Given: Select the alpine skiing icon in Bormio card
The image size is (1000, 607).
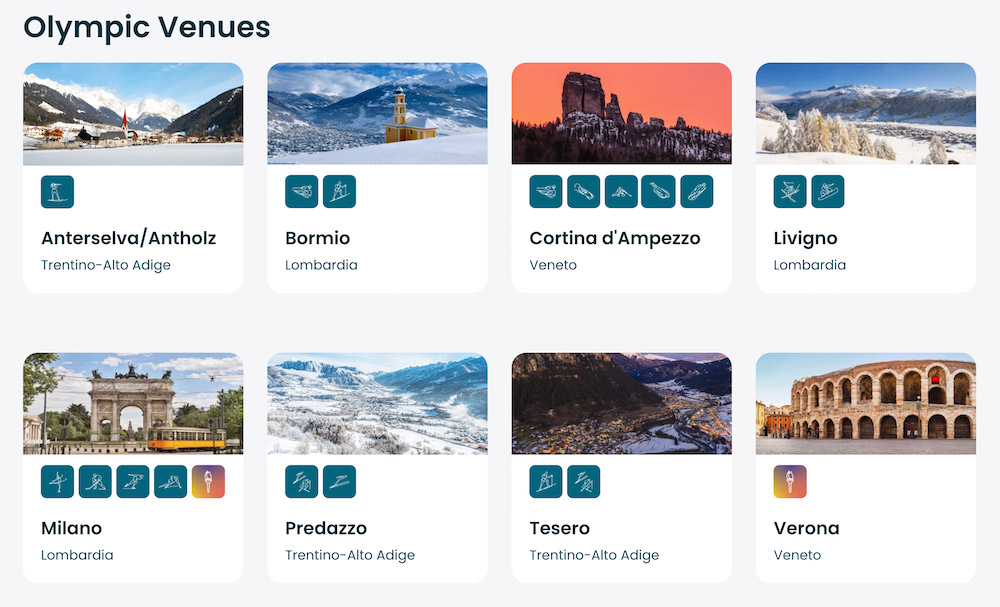Looking at the screenshot, I should (x=301, y=192).
